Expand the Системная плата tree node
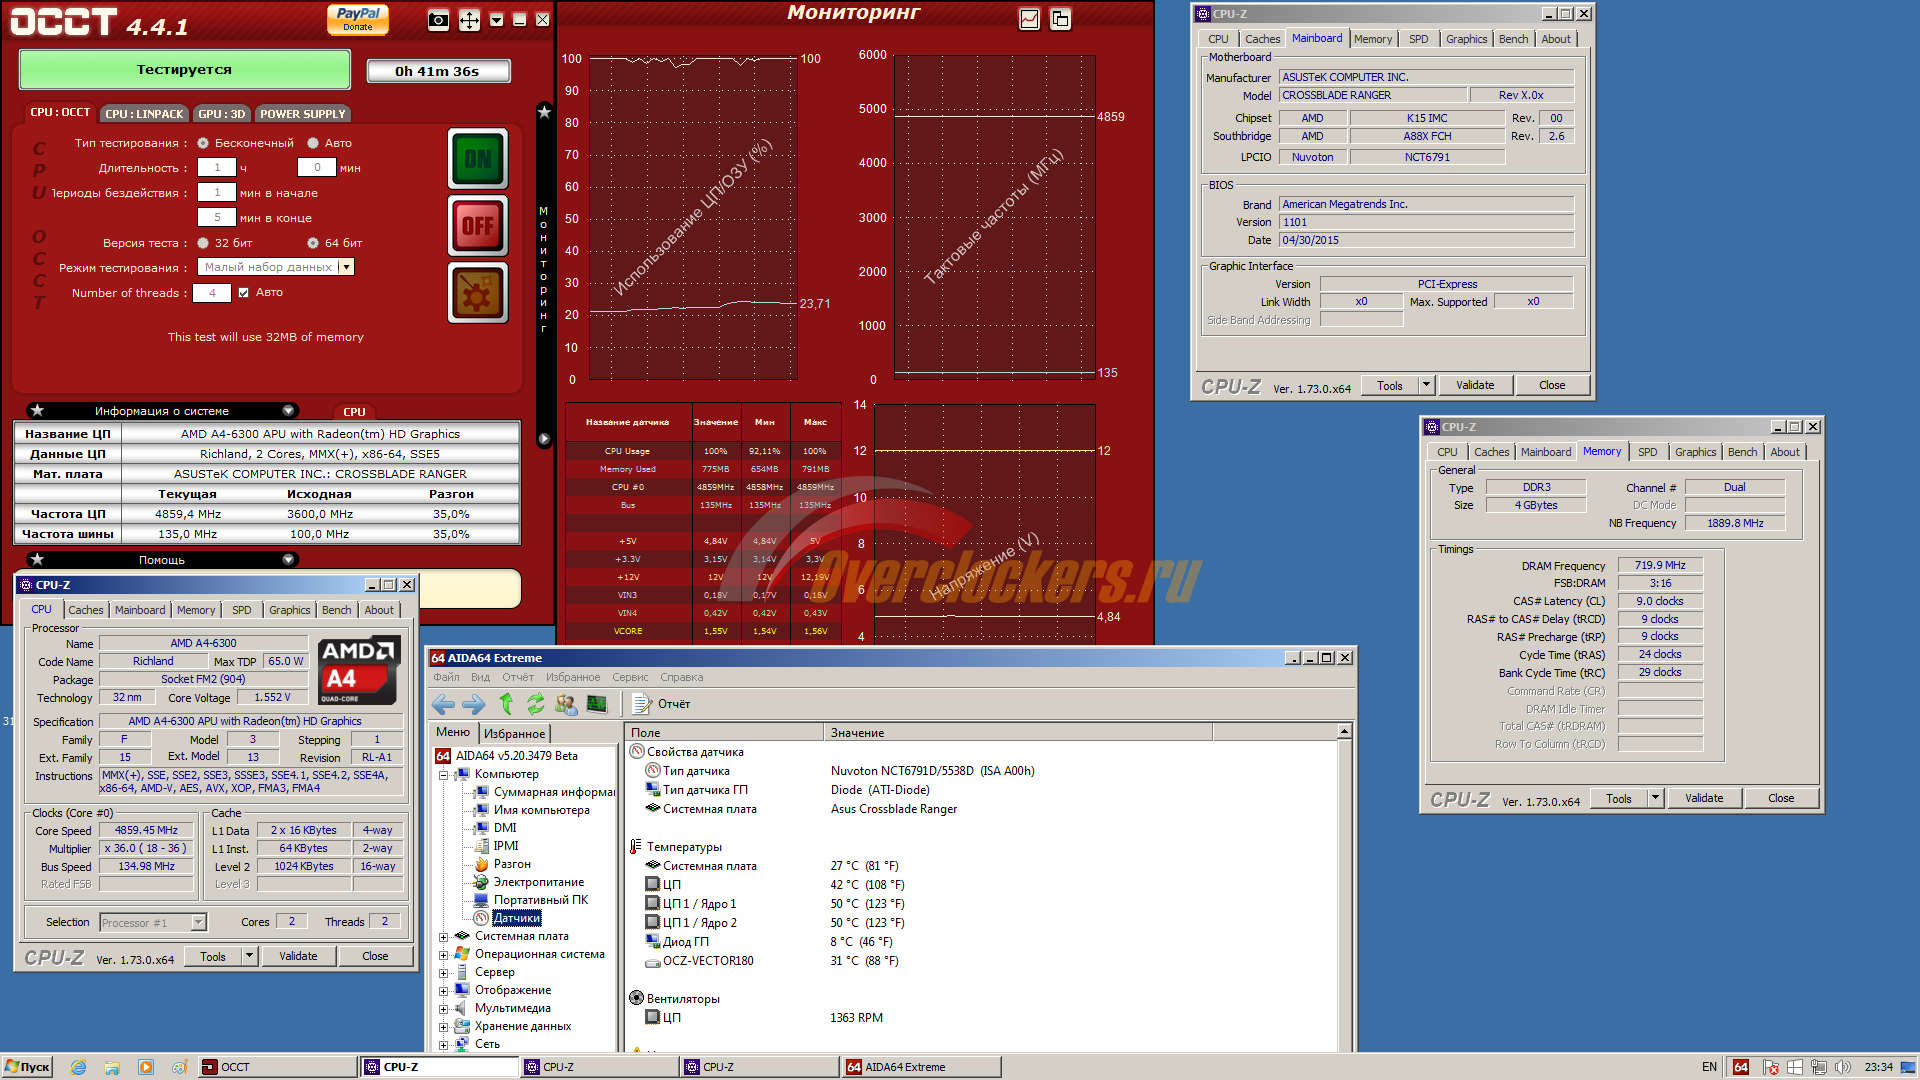The width and height of the screenshot is (1920, 1080). (443, 937)
